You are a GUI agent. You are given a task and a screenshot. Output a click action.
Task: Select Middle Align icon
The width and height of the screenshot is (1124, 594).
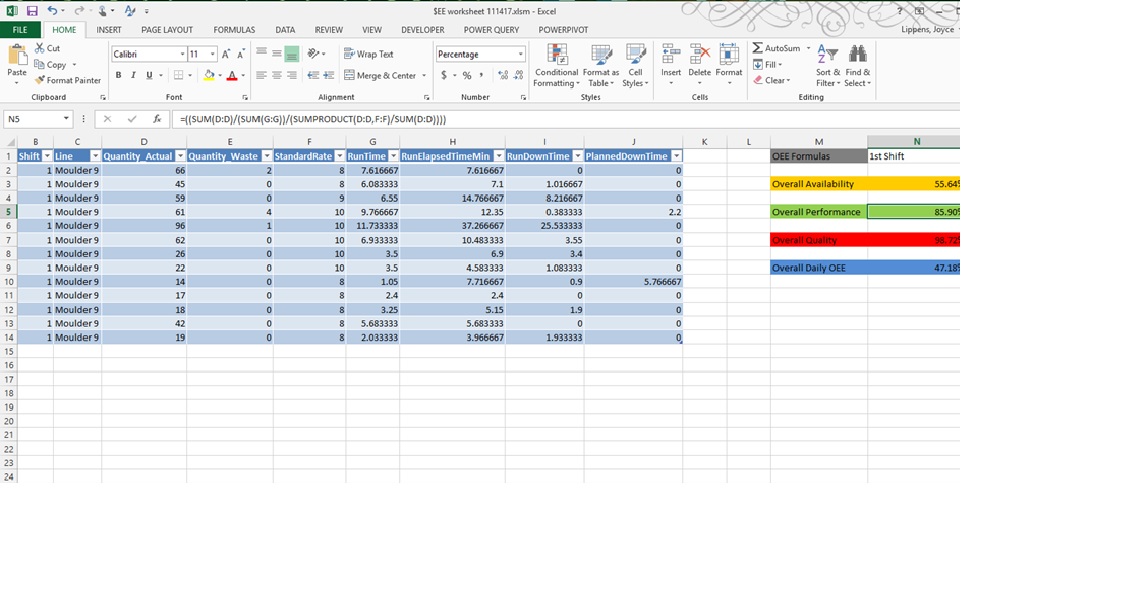click(x=277, y=54)
